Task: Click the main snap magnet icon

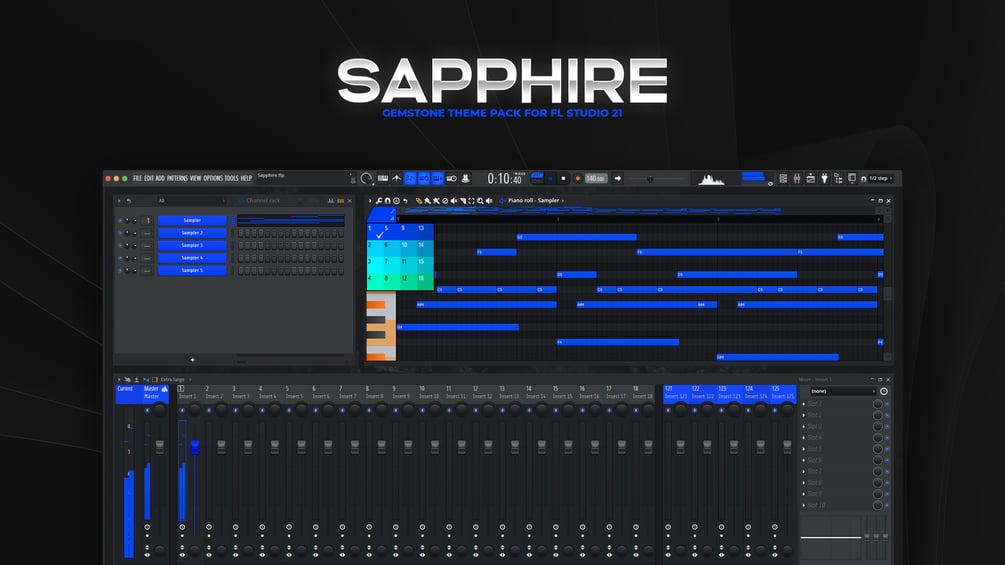Action: (x=863, y=179)
